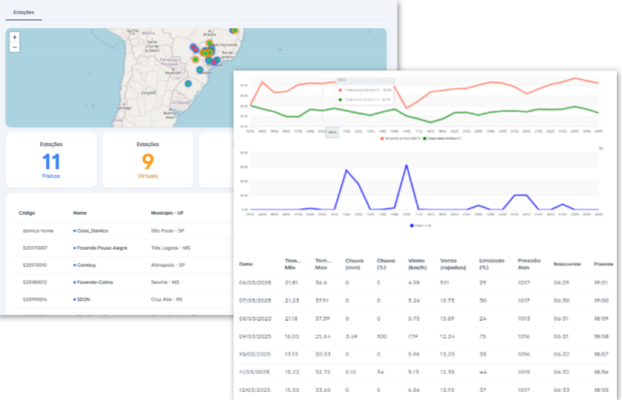Select the 9 Virtuais stations card

147,160
